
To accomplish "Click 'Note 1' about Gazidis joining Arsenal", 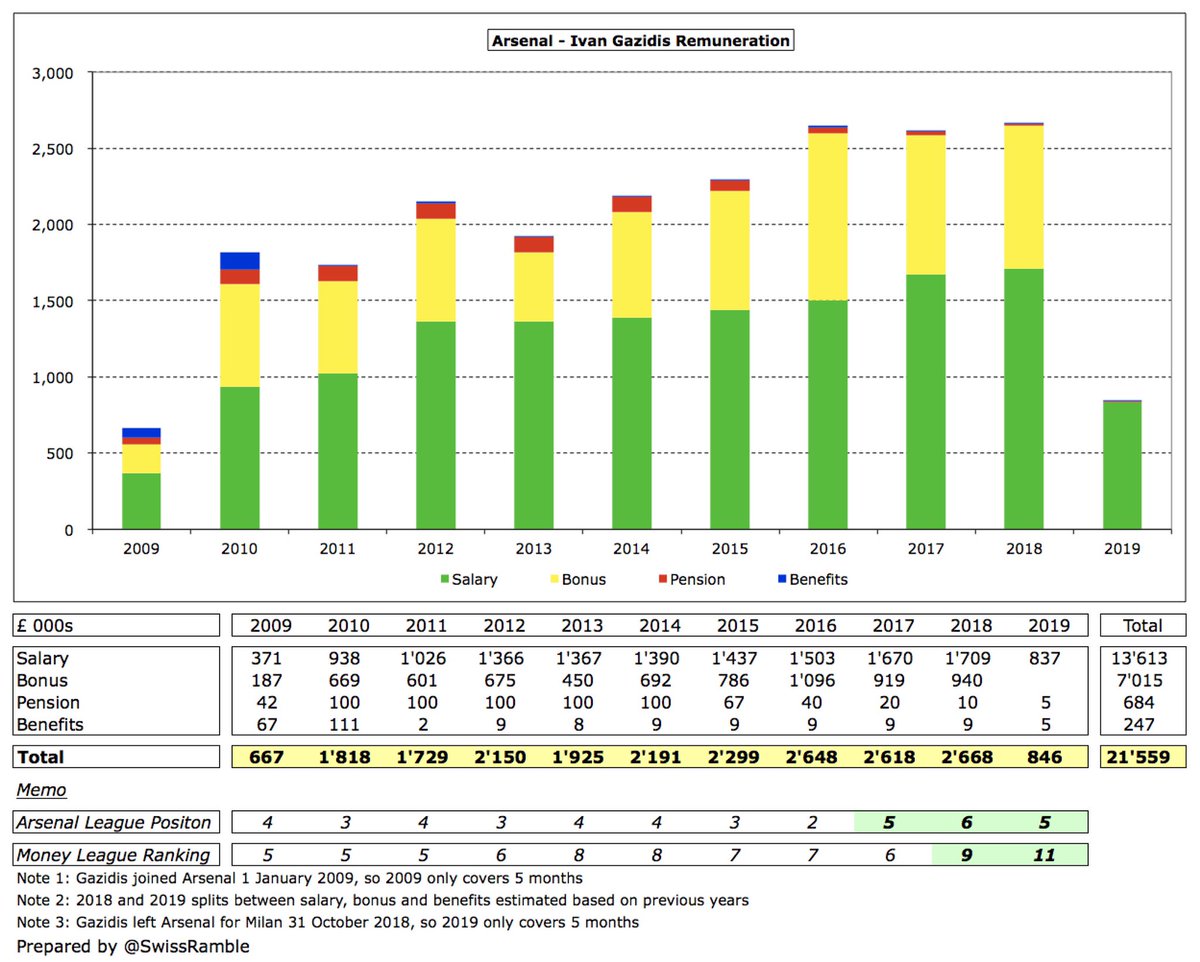I will tap(300, 878).
